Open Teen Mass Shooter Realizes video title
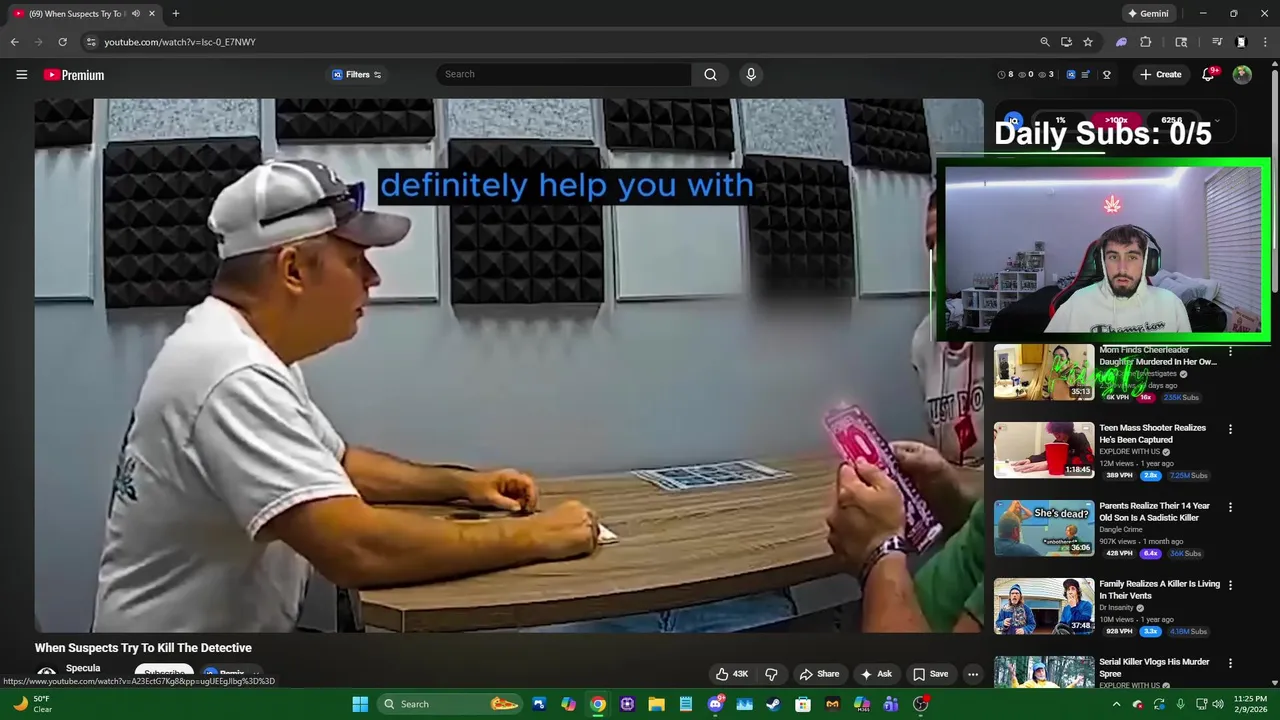 click(x=1152, y=434)
